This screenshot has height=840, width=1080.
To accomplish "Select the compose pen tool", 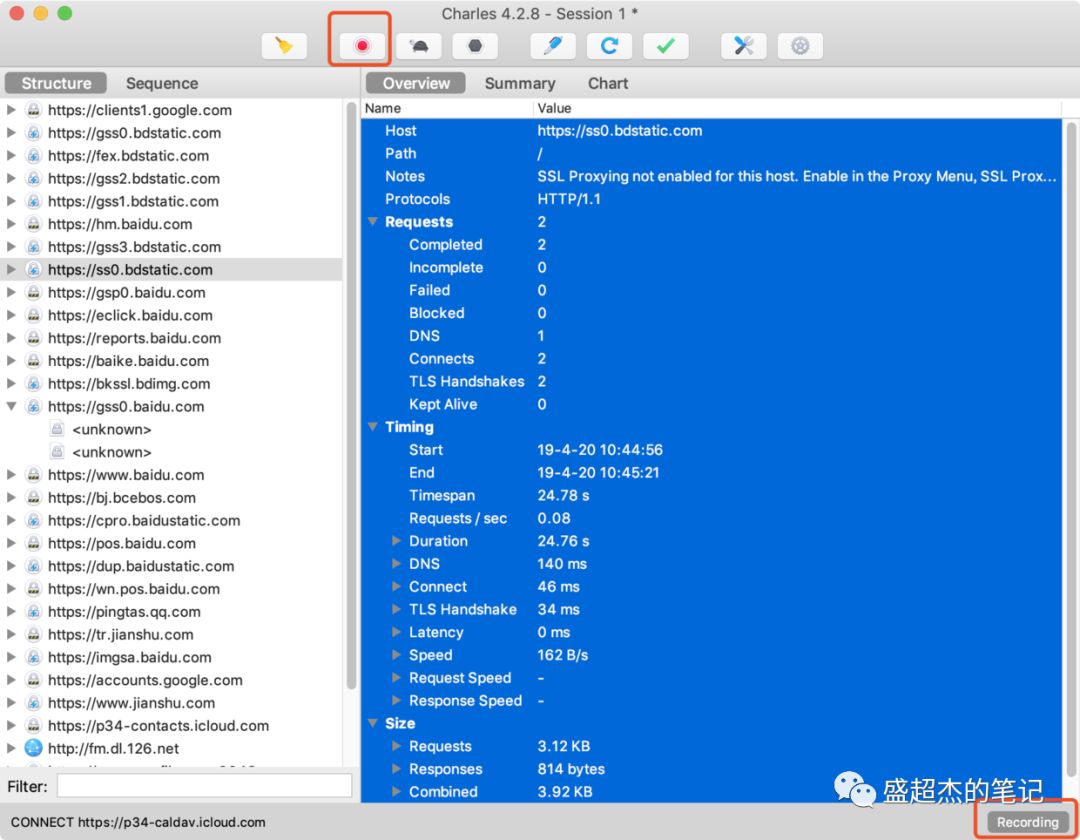I will pos(552,46).
